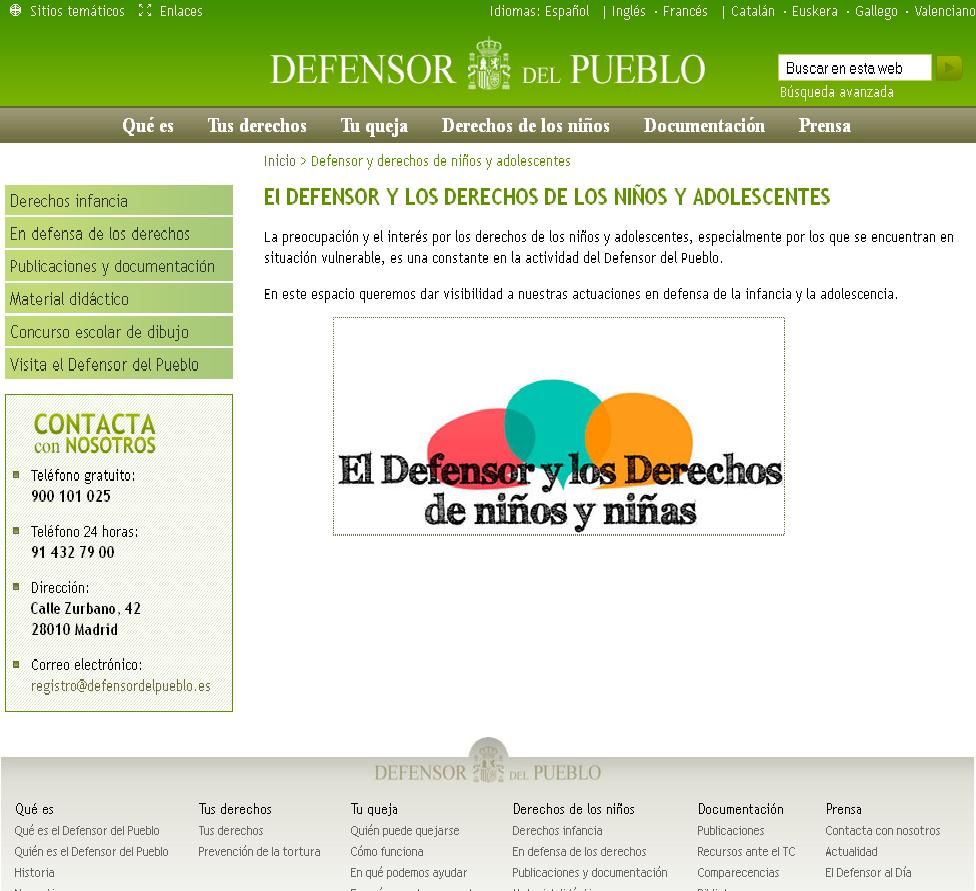This screenshot has width=976, height=891.
Task: Open footer link 'Derechos infancia'
Action: click(557, 831)
